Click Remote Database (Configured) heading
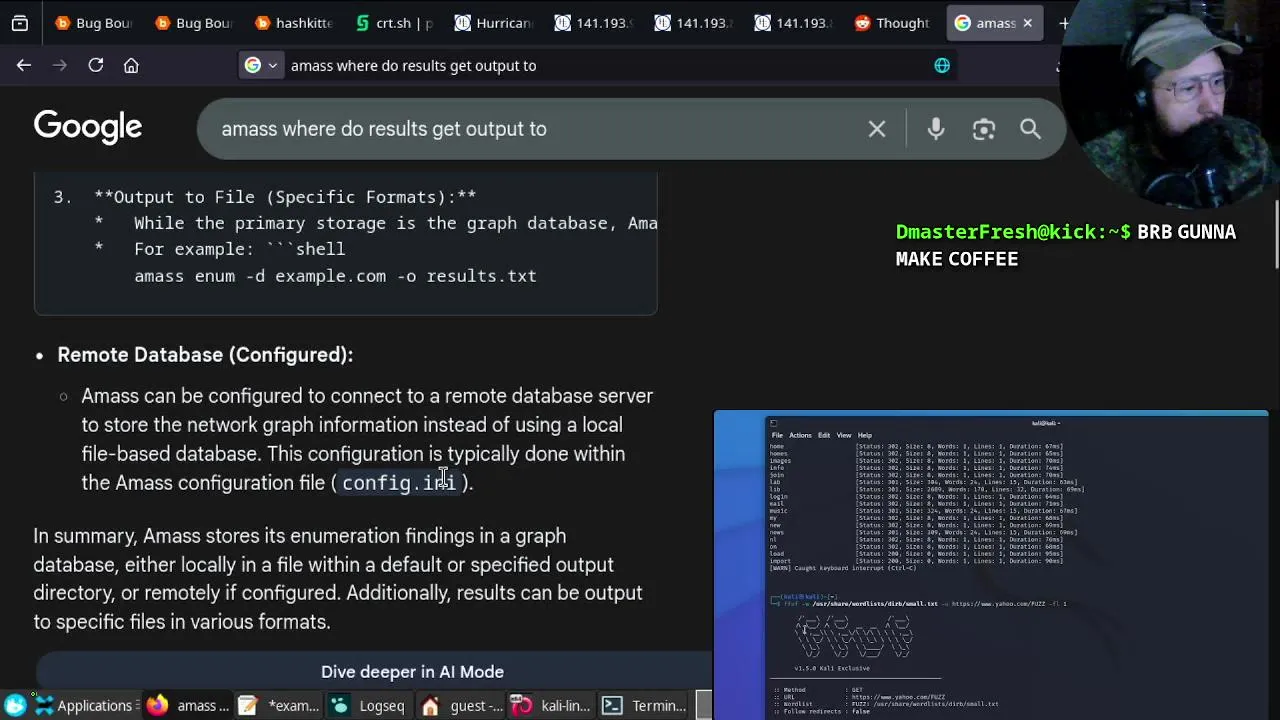 pos(205,355)
